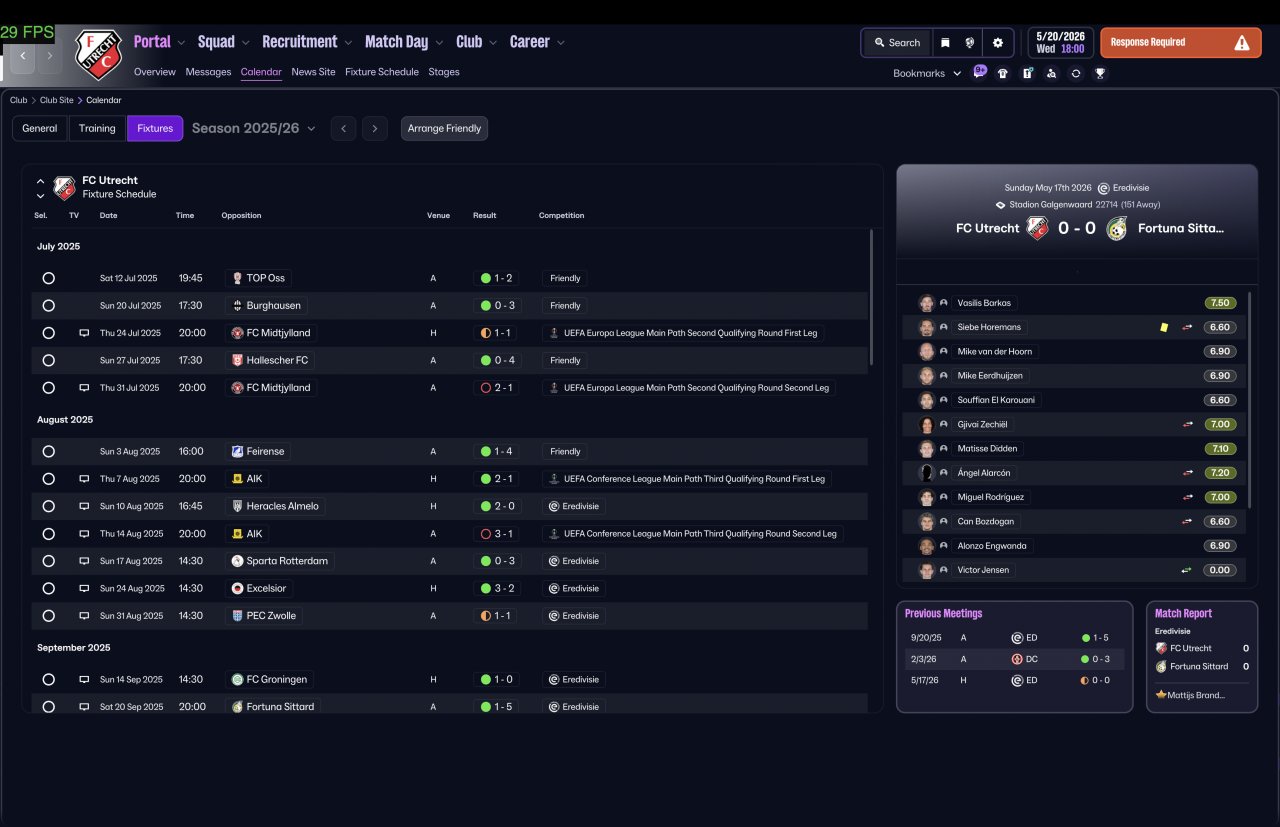Click the green substitution icon for Victor Jensen
The image size is (1280, 827).
point(1187,570)
